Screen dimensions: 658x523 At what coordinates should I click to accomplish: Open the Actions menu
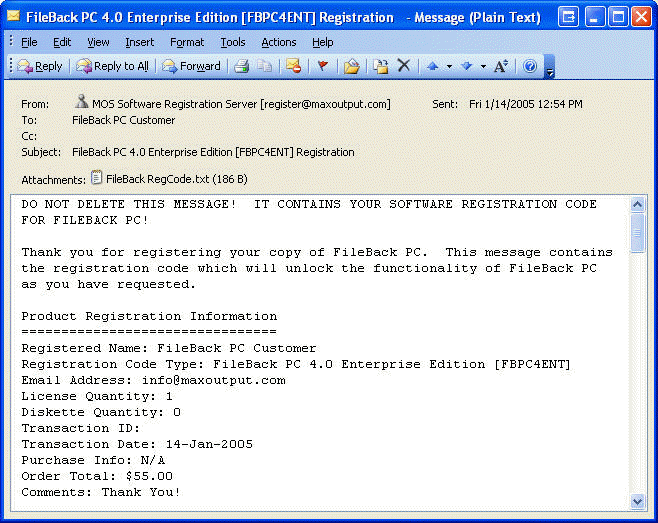[x=279, y=42]
